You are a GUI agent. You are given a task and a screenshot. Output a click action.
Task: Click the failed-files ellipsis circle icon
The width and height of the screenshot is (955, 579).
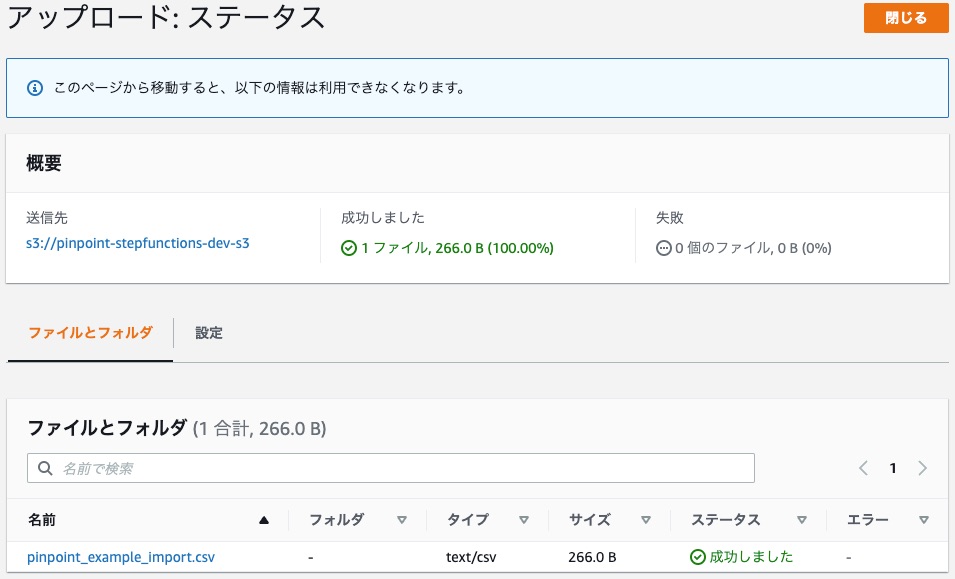[x=663, y=248]
